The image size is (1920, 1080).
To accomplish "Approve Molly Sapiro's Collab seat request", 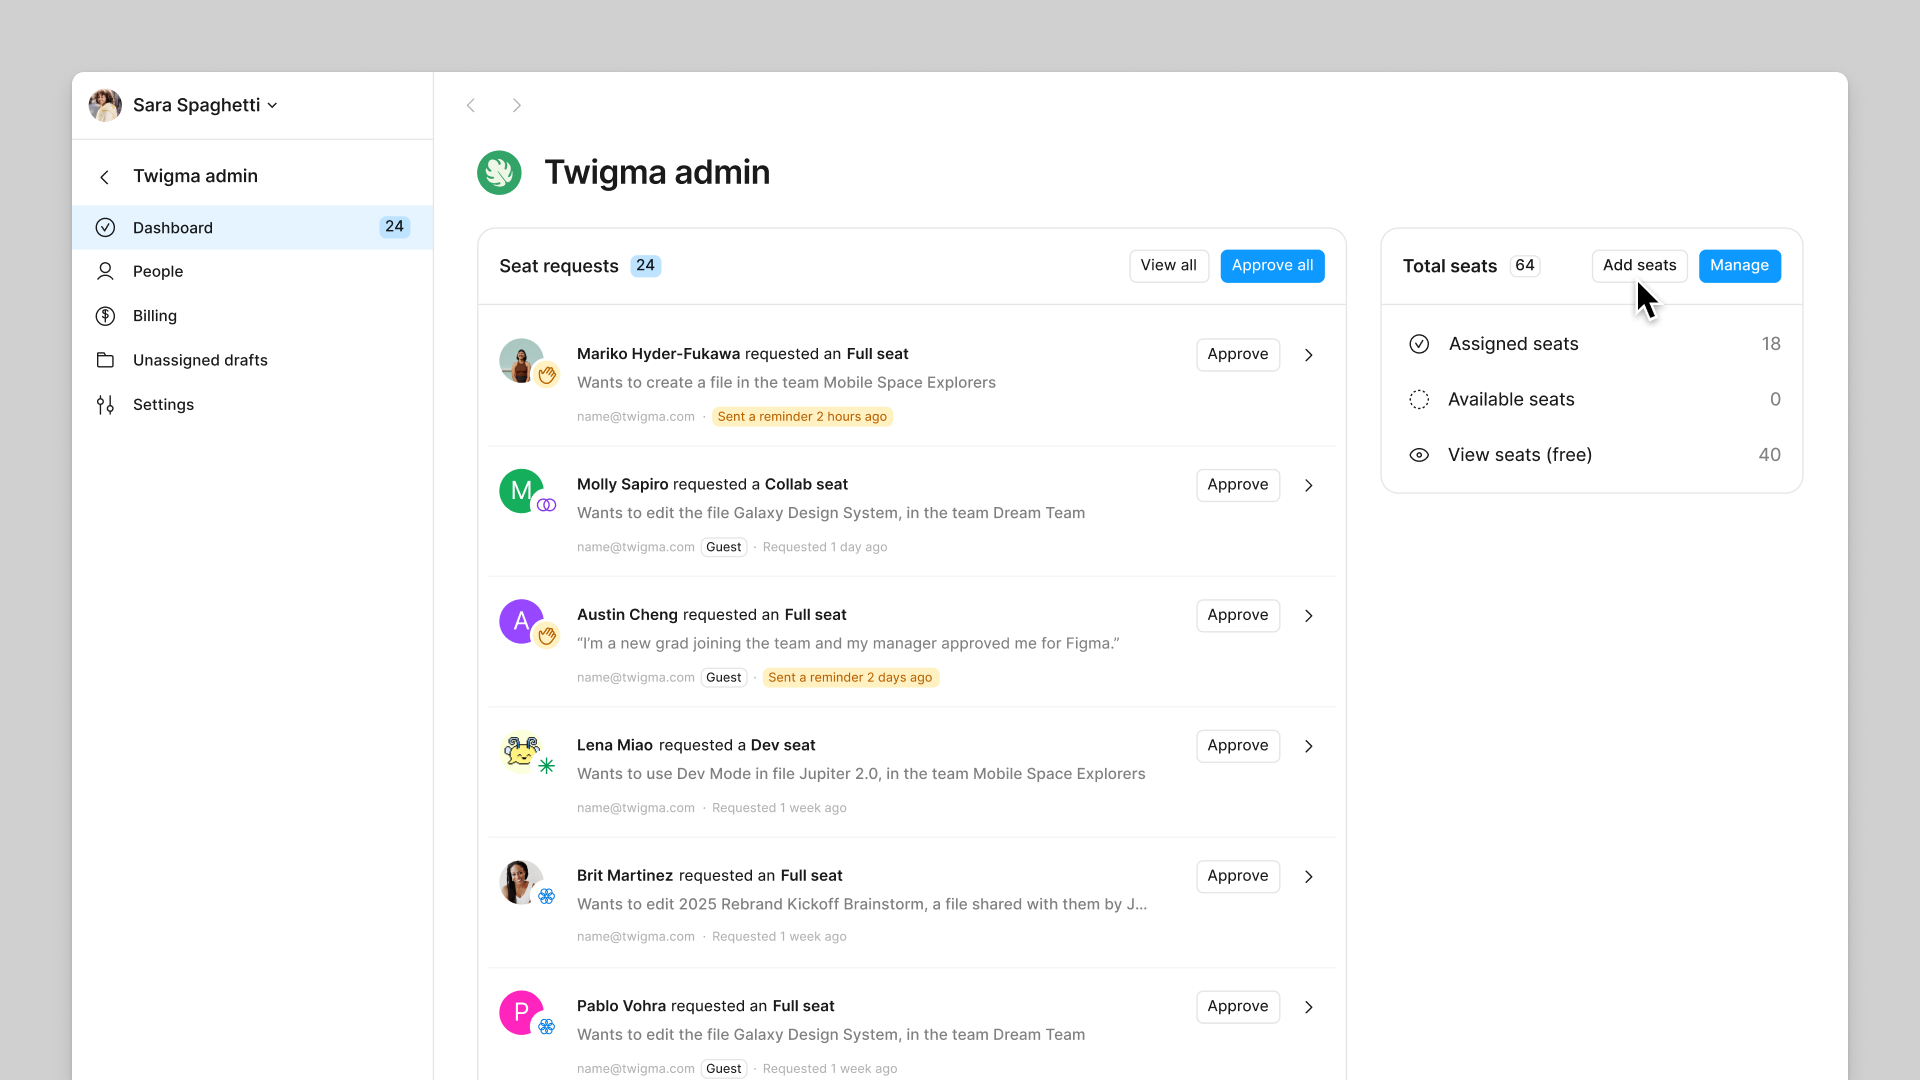I will 1238,485.
